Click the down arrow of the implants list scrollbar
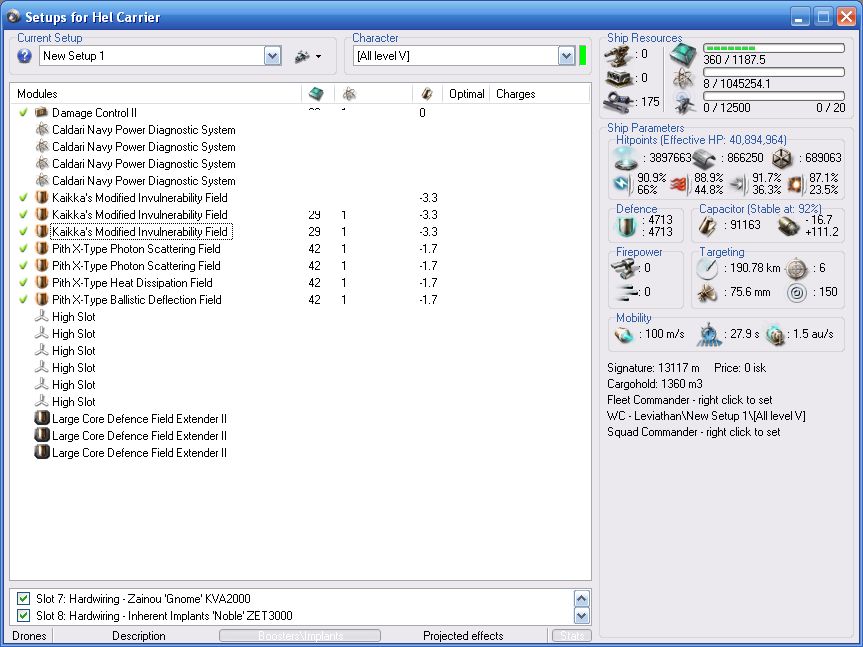This screenshot has width=863, height=647. (582, 615)
